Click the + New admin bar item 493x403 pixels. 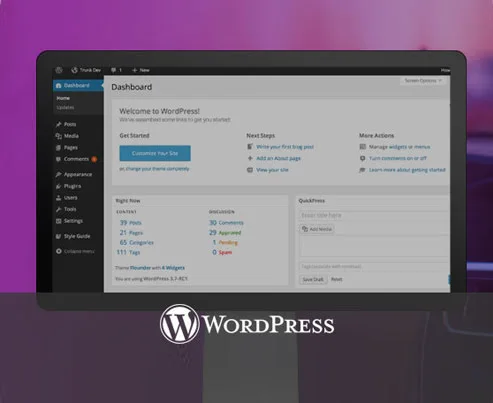[x=141, y=70]
